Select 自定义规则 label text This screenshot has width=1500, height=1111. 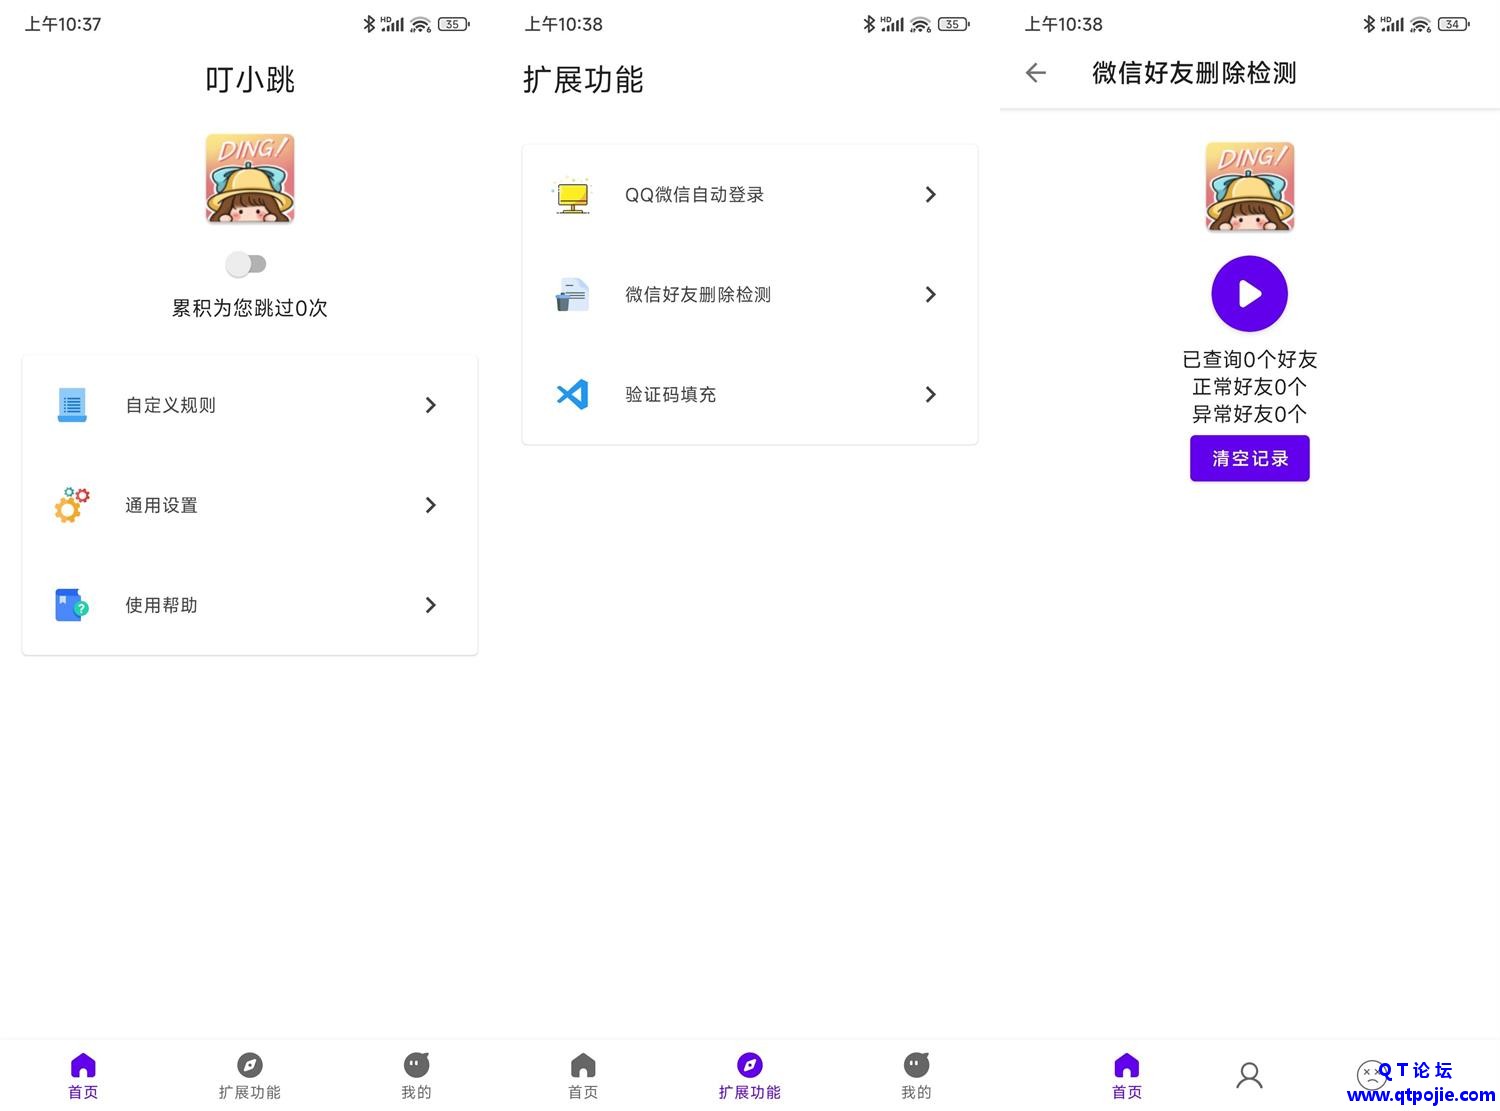(x=170, y=405)
